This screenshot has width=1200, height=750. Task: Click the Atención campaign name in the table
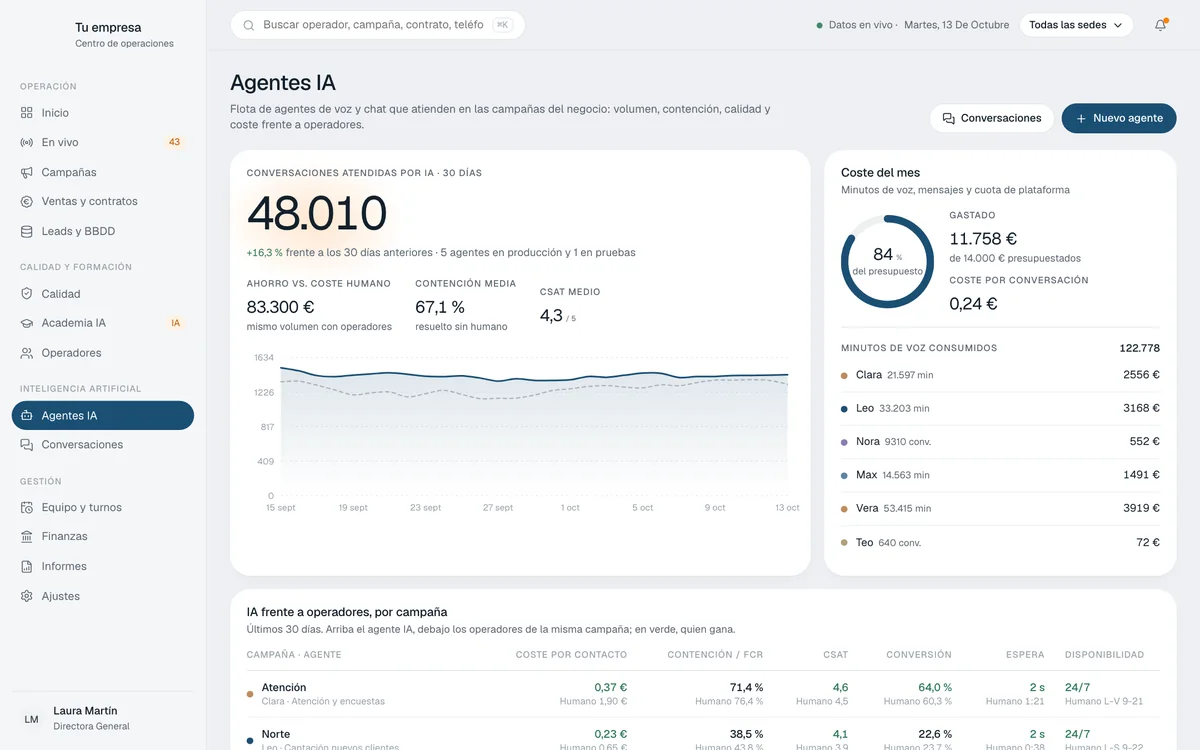[284, 687]
